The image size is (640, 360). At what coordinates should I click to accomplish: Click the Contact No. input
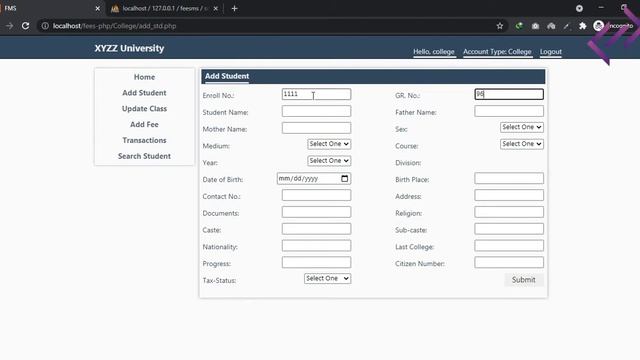(316, 195)
